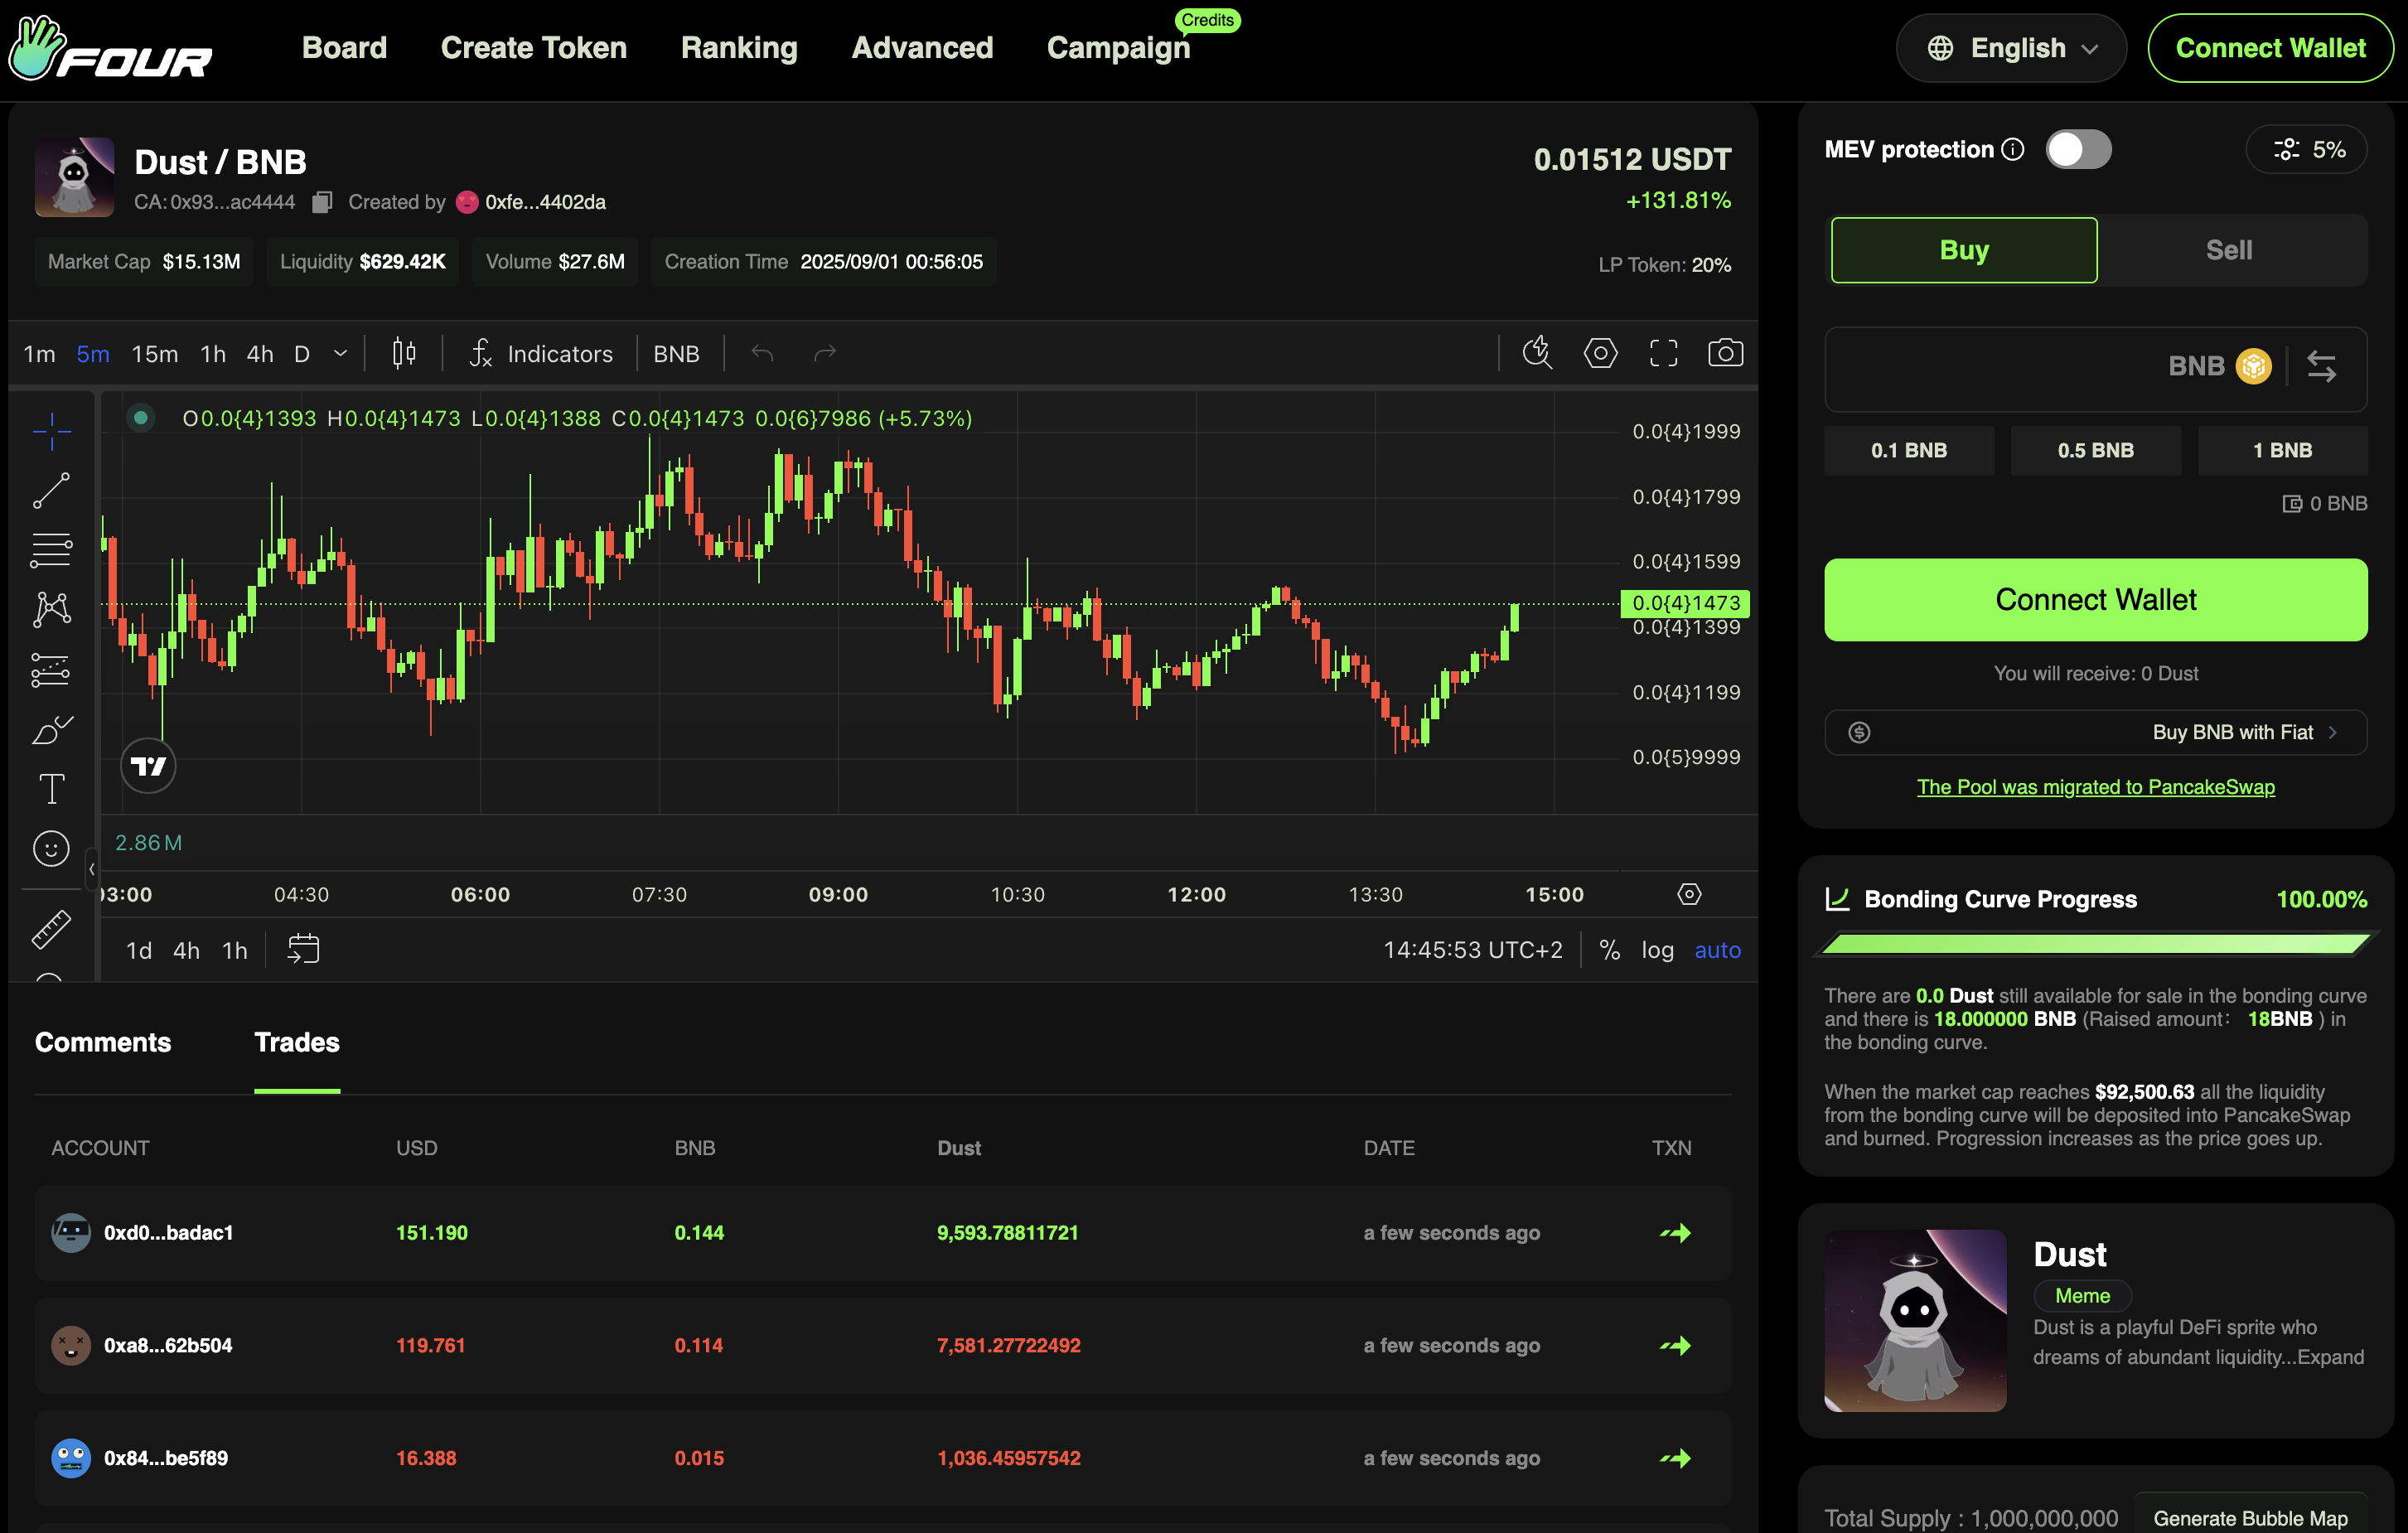
Task: Expand more chart intervals chevron
Action: click(x=341, y=353)
